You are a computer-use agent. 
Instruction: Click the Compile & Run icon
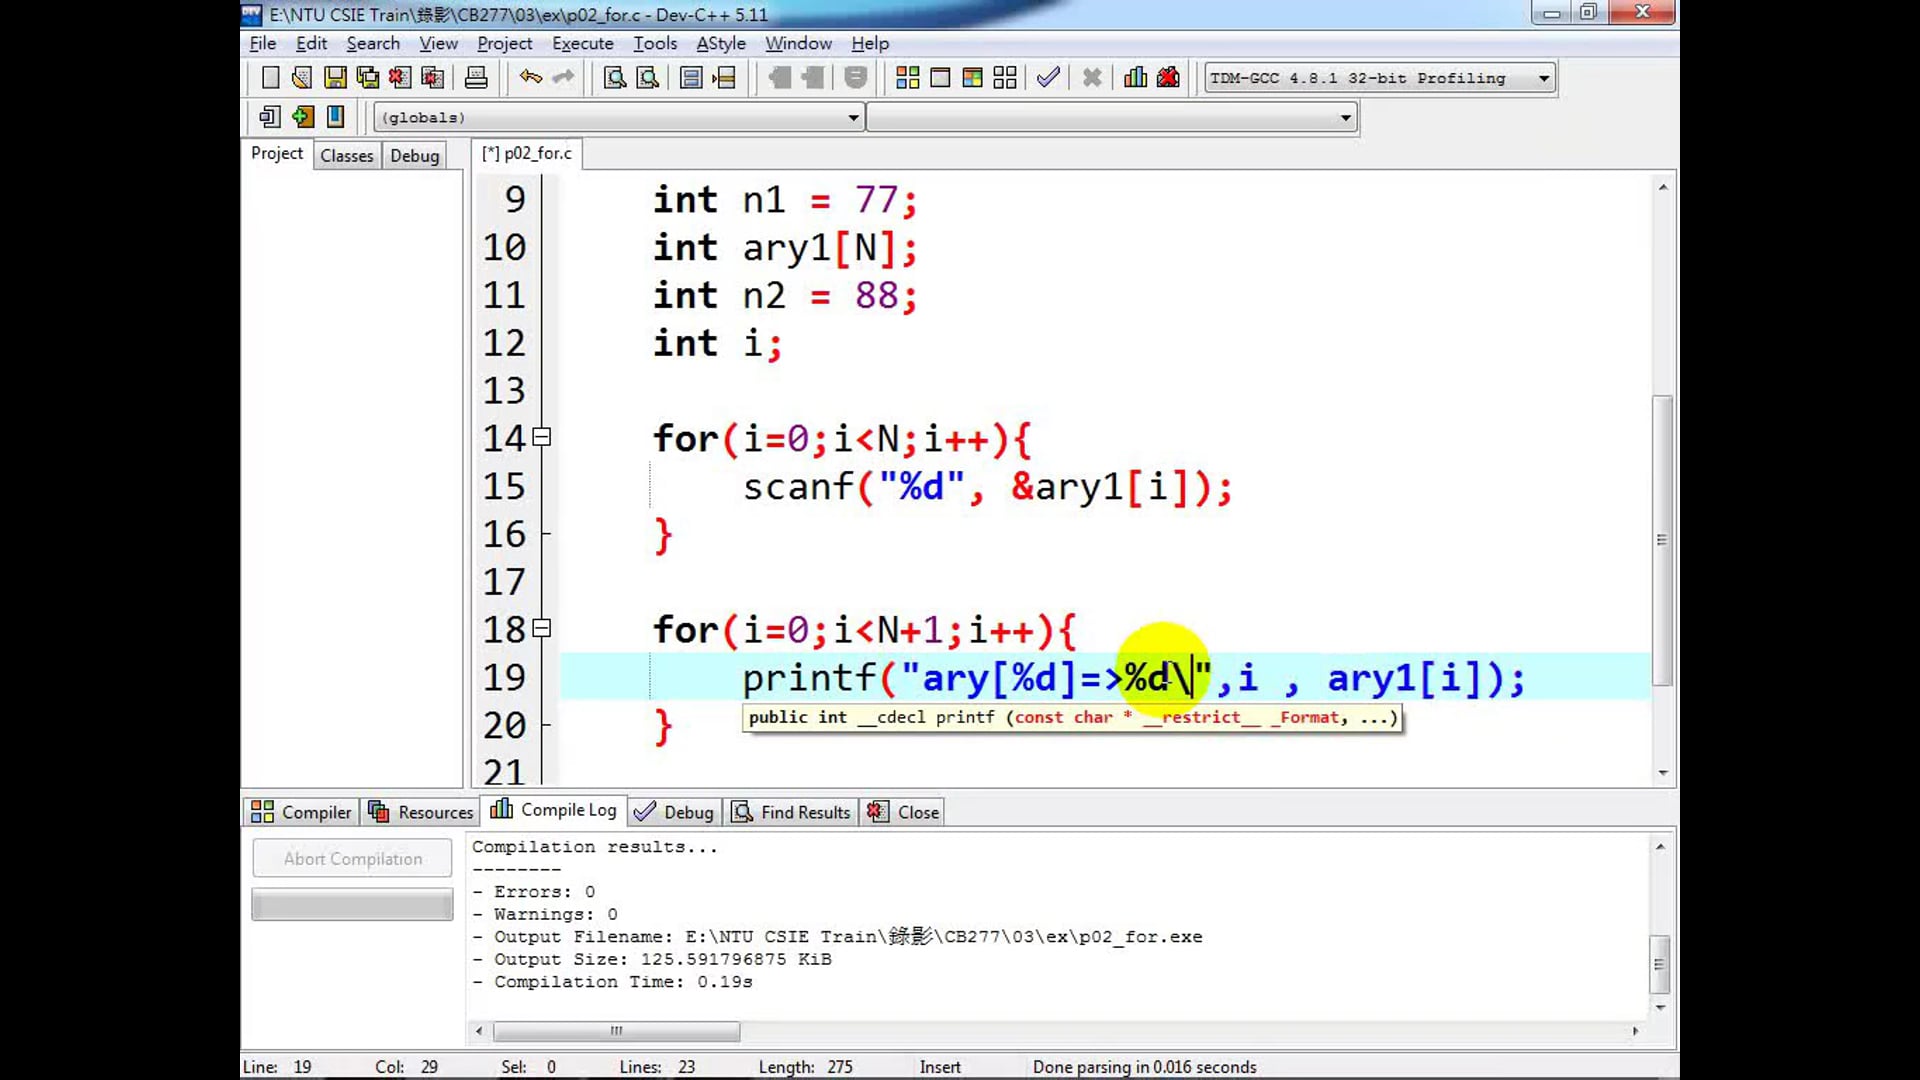tap(972, 78)
